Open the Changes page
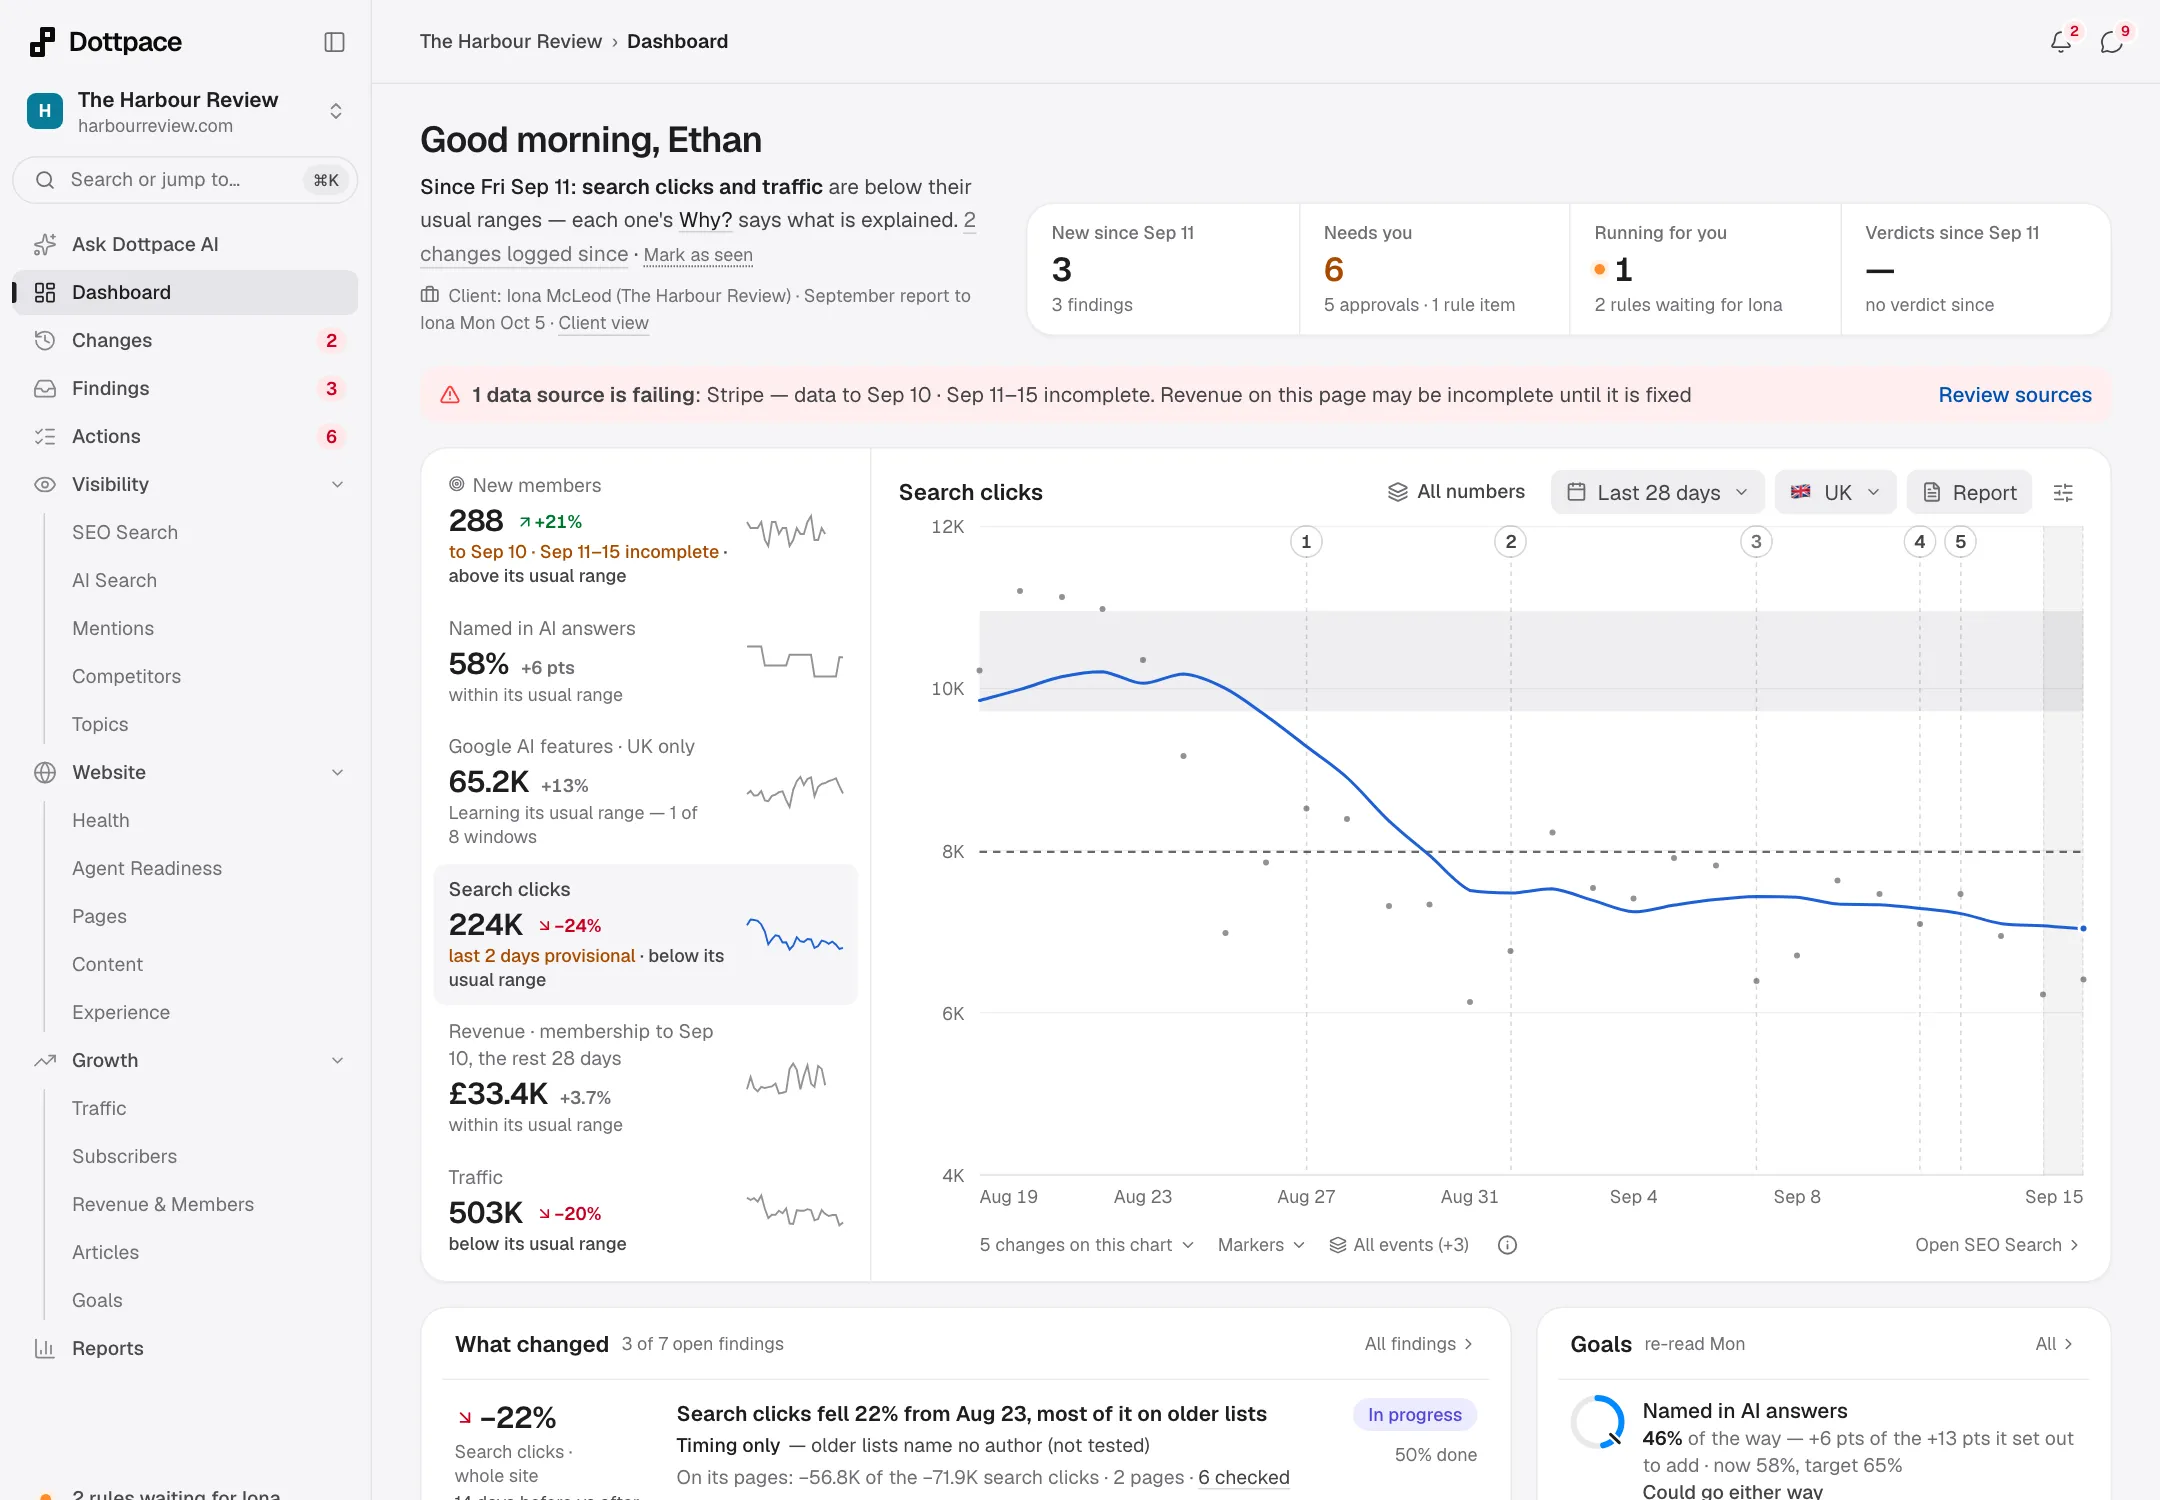 (x=185, y=340)
